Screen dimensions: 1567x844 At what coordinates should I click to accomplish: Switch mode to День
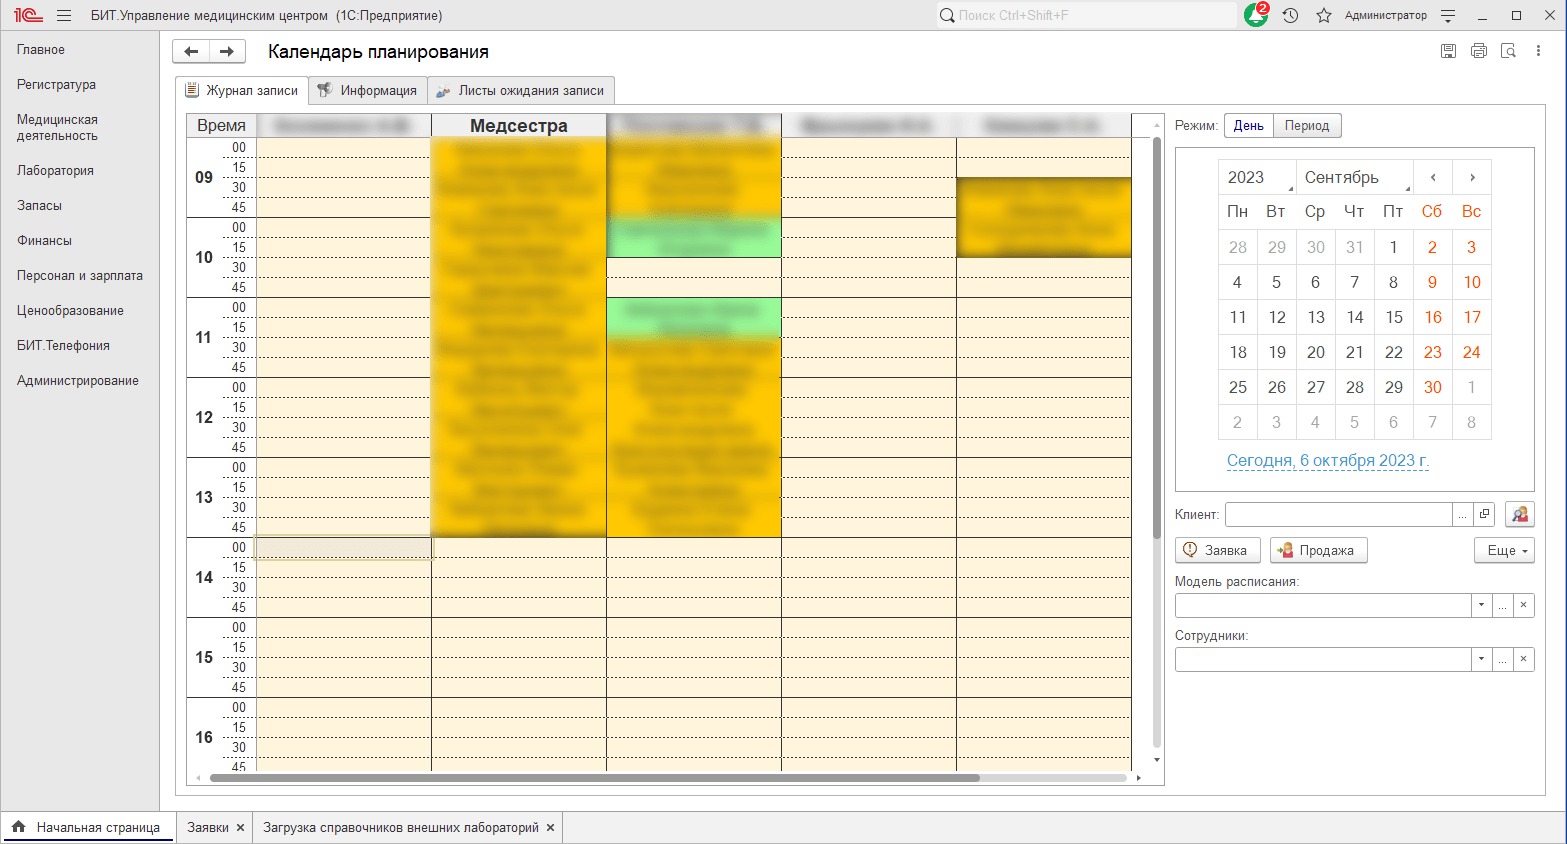tap(1248, 125)
